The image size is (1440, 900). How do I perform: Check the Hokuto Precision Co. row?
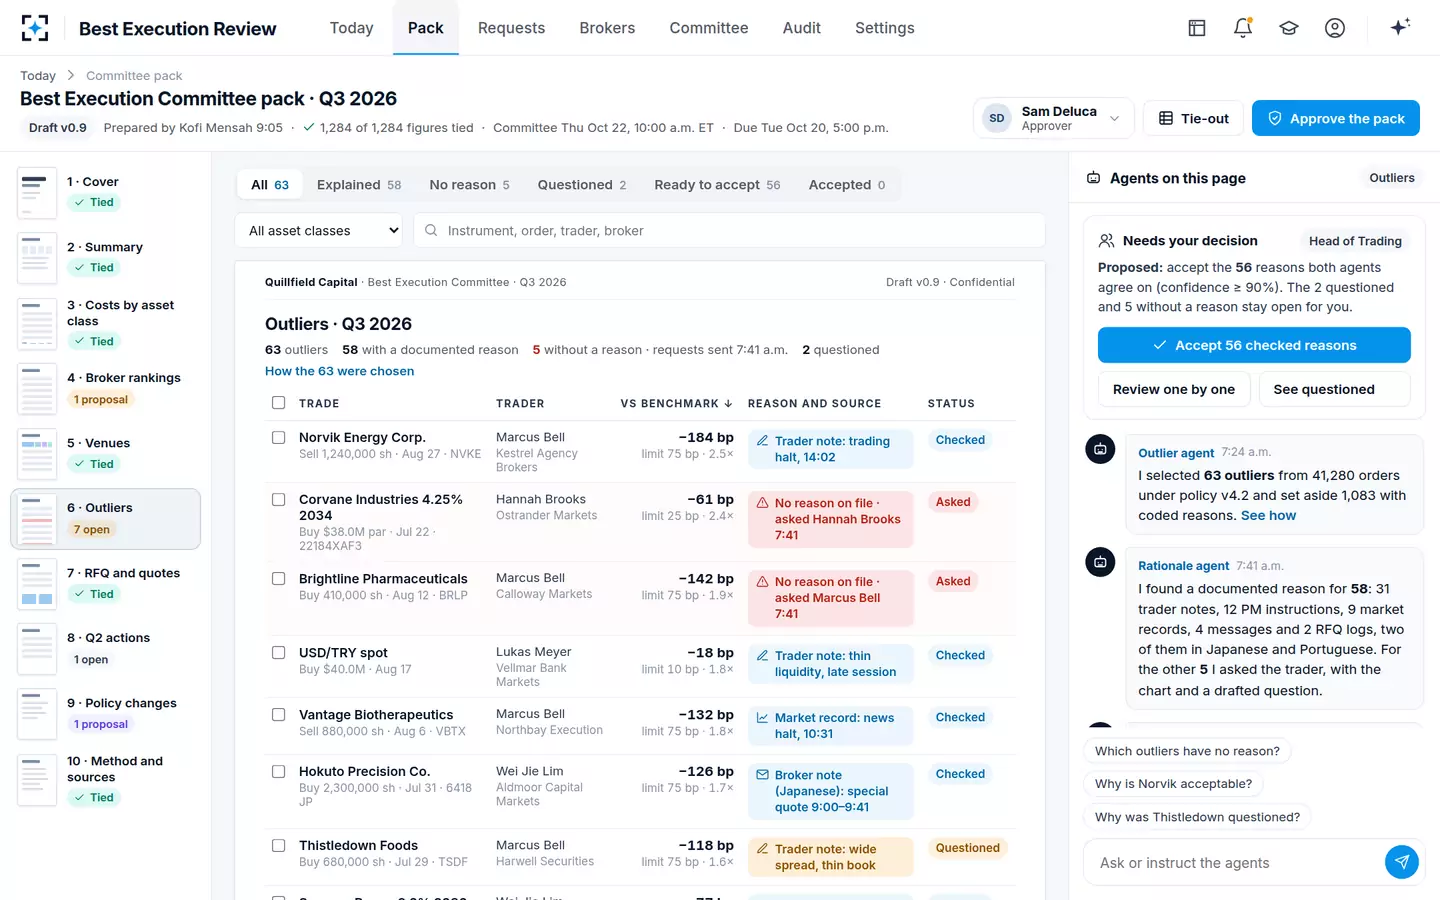pyautogui.click(x=278, y=771)
